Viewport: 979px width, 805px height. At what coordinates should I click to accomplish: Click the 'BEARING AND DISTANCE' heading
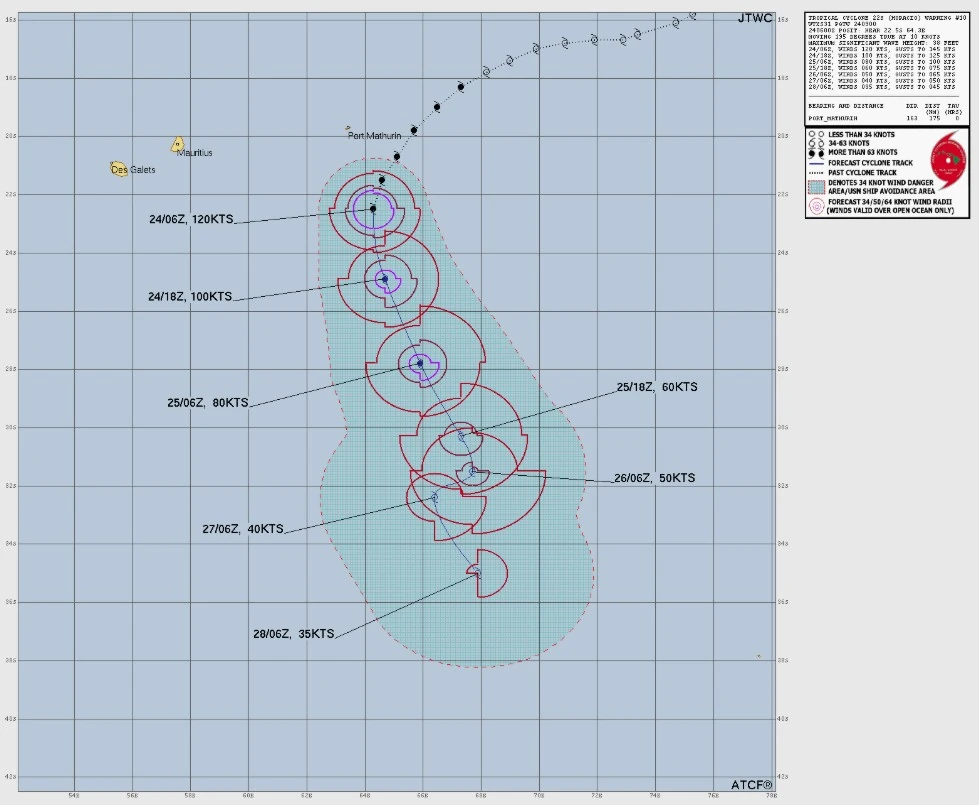pos(845,106)
